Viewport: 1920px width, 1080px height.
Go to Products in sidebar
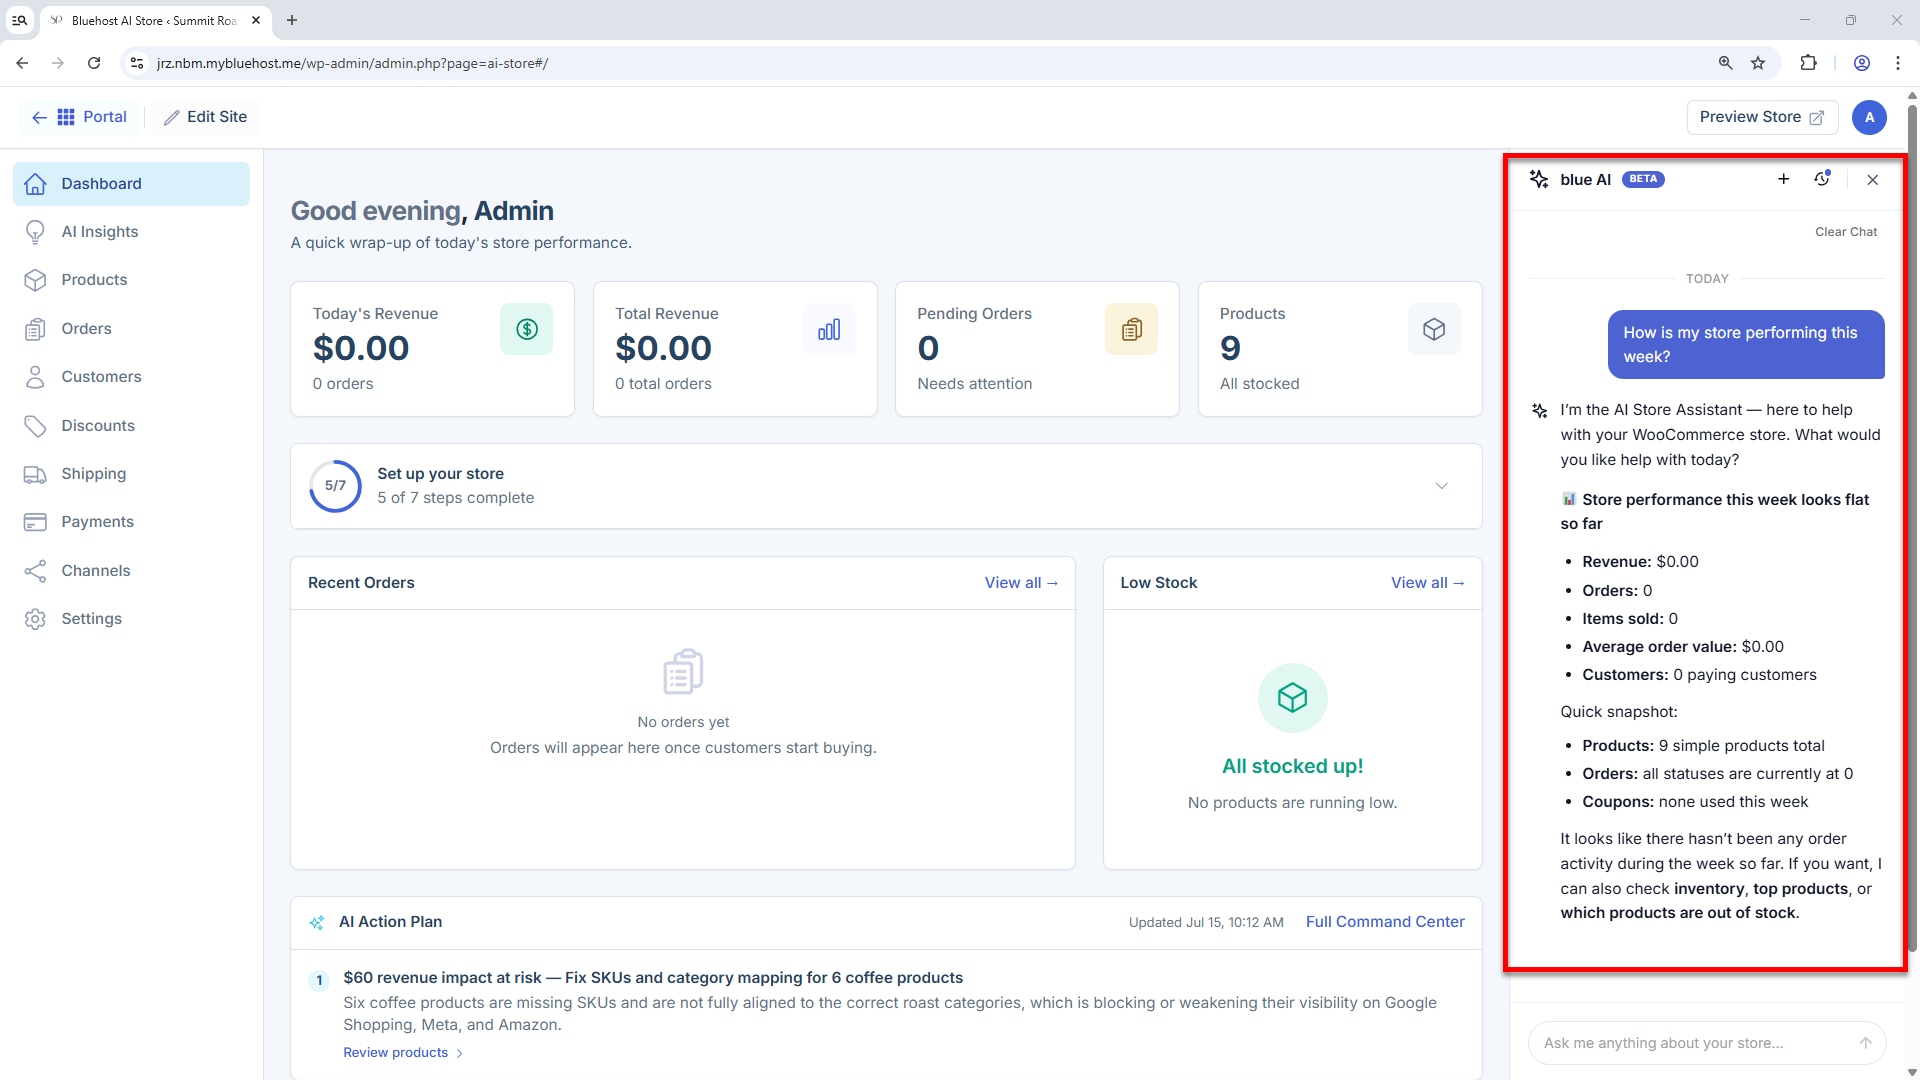pyautogui.click(x=131, y=280)
